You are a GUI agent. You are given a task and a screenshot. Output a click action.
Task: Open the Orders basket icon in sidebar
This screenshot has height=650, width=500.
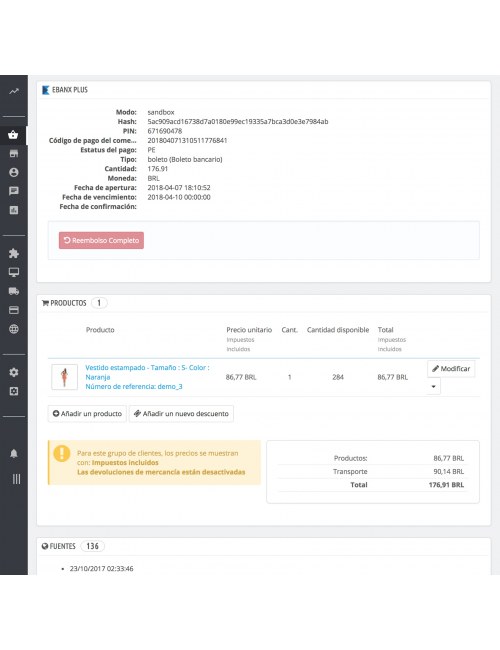click(13, 135)
